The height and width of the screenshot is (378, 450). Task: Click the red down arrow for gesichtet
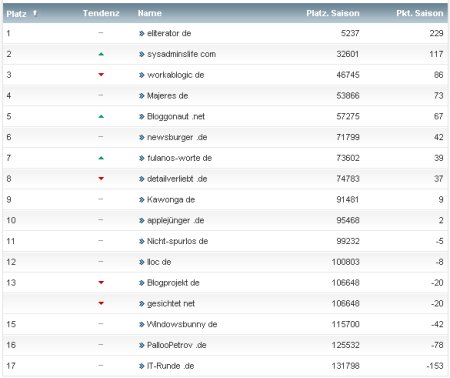click(x=101, y=303)
